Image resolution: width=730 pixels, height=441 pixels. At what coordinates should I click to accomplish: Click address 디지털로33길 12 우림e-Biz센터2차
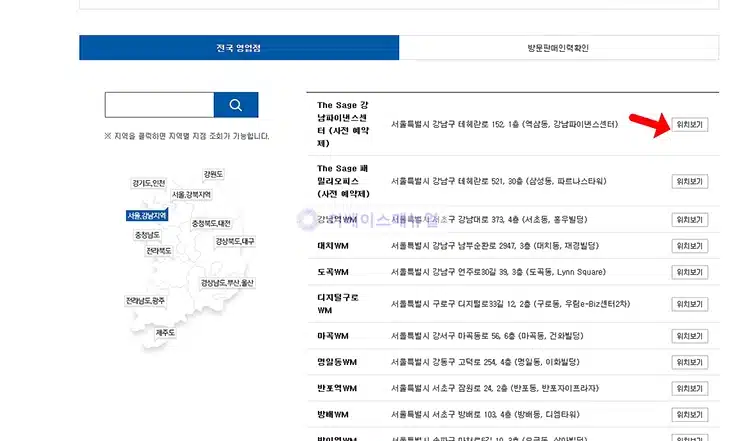coord(511,304)
